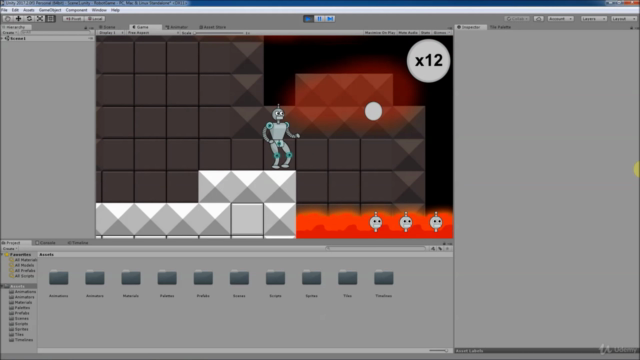Open the Account dropdown
Viewport: 640px width, 360px height.
[560, 19]
